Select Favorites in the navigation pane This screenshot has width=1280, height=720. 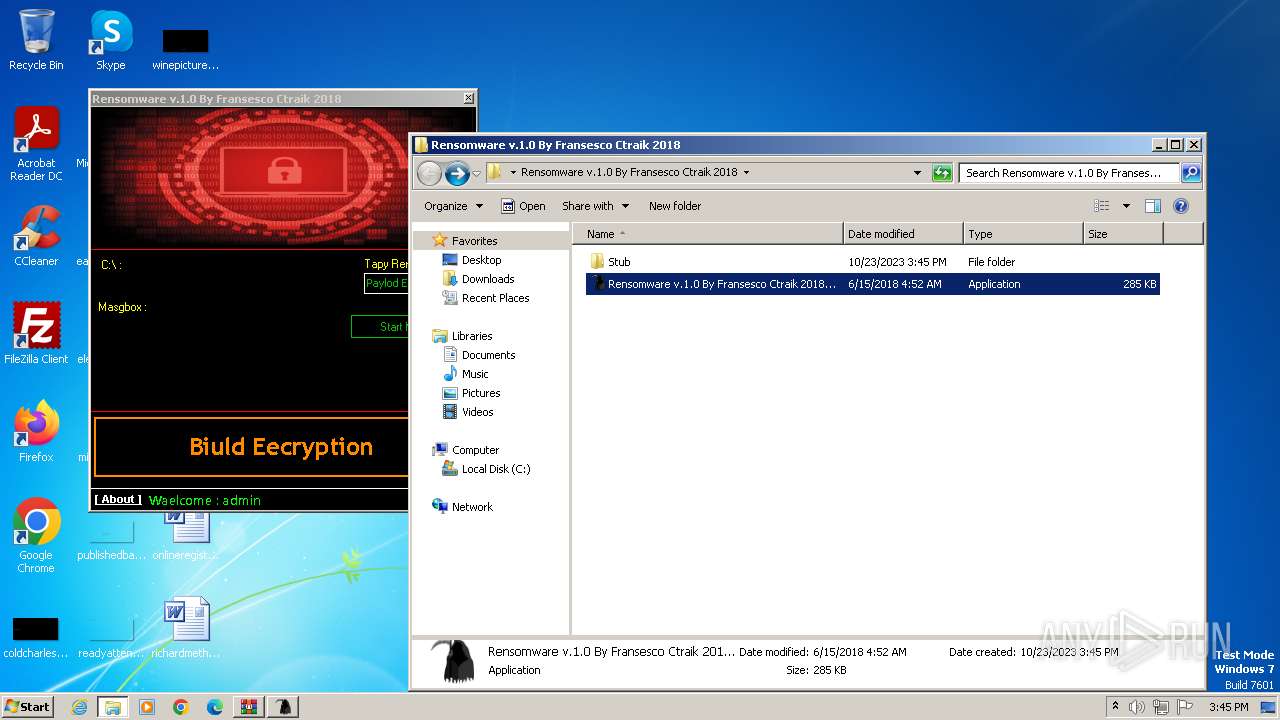pyautogui.click(x=474, y=241)
